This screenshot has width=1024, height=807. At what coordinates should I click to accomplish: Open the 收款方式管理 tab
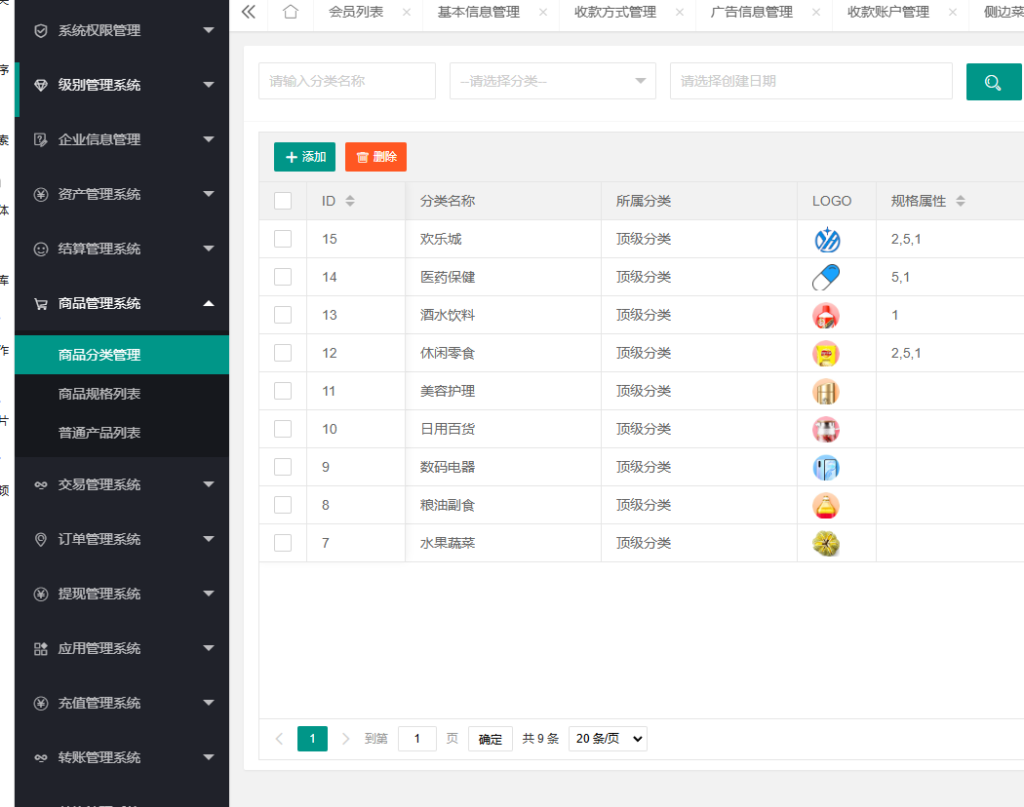[613, 14]
